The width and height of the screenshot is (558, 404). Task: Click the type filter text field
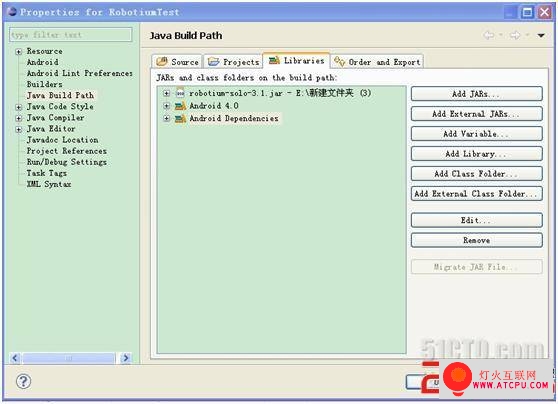(x=70, y=35)
